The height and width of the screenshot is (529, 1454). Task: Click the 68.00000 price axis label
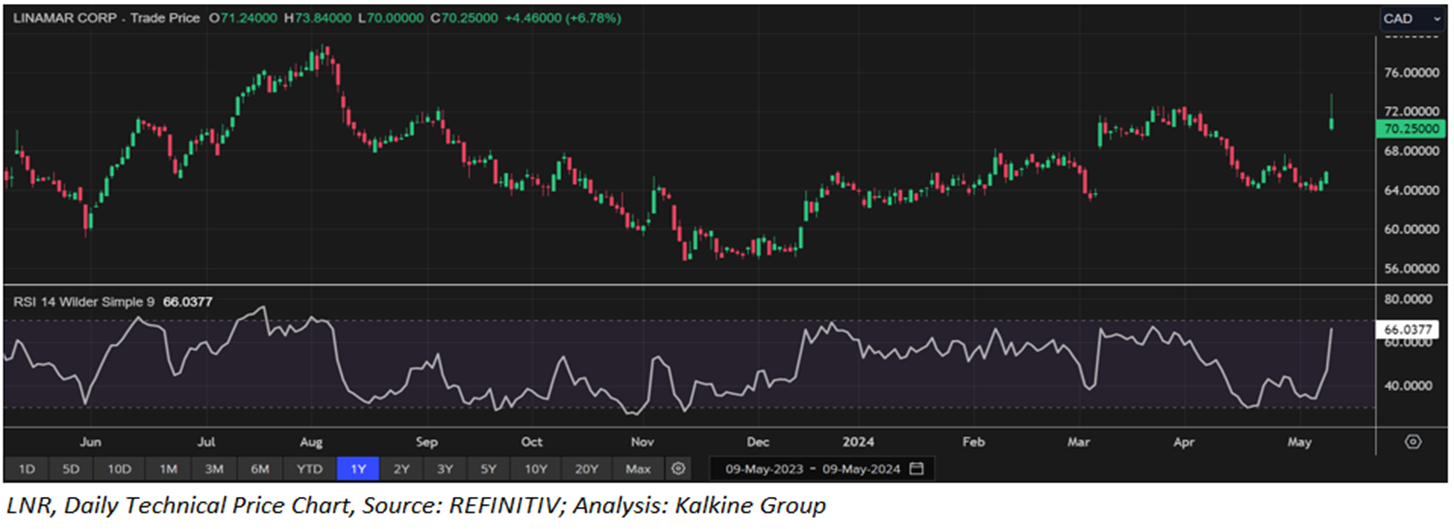1412,151
